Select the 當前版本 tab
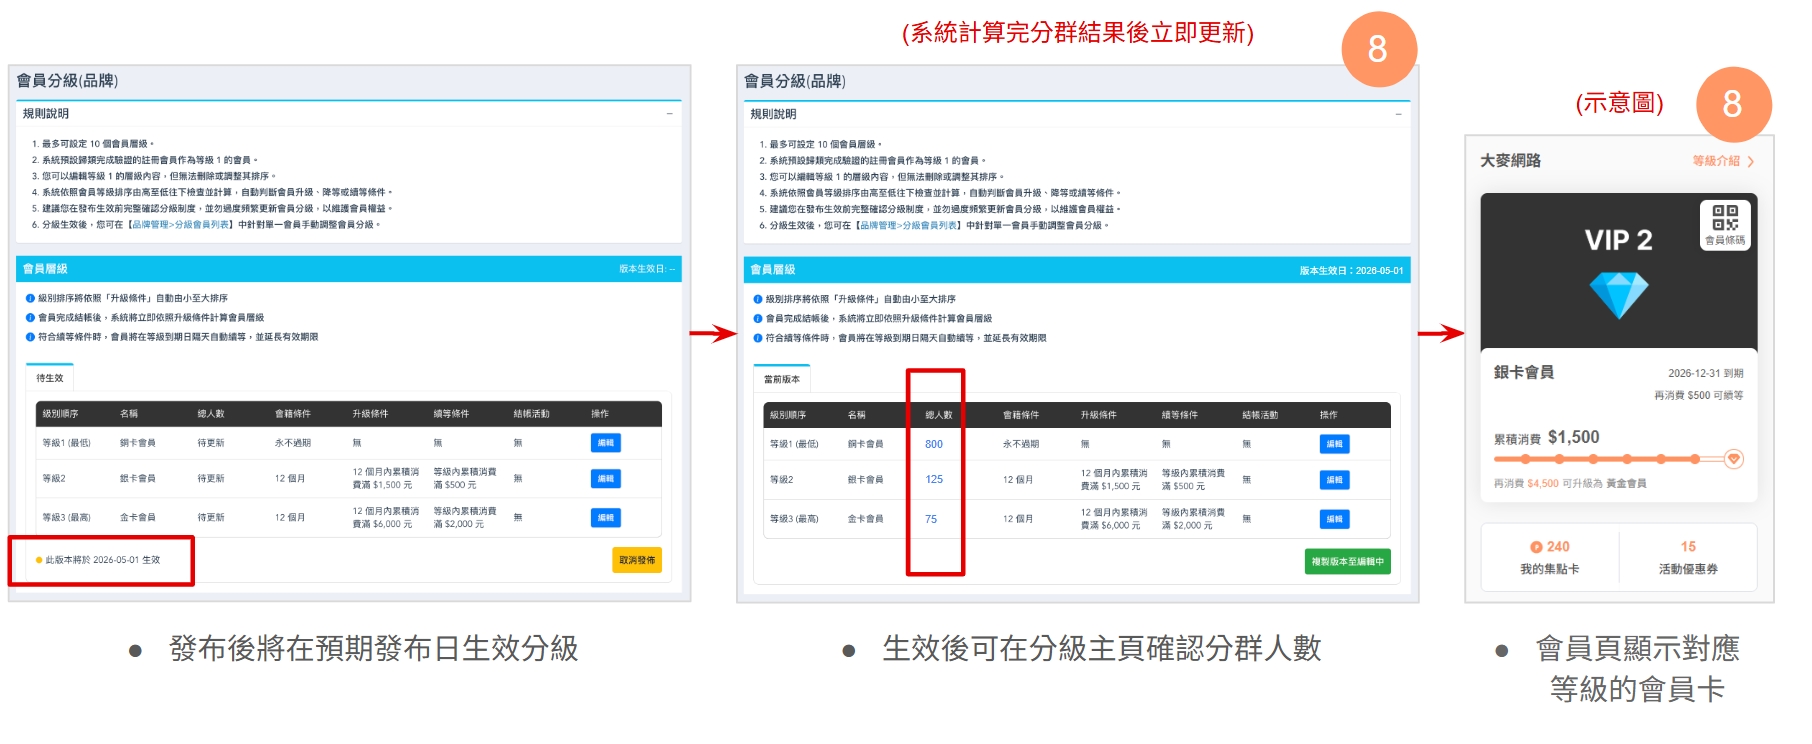The height and width of the screenshot is (744, 1812). point(782,379)
